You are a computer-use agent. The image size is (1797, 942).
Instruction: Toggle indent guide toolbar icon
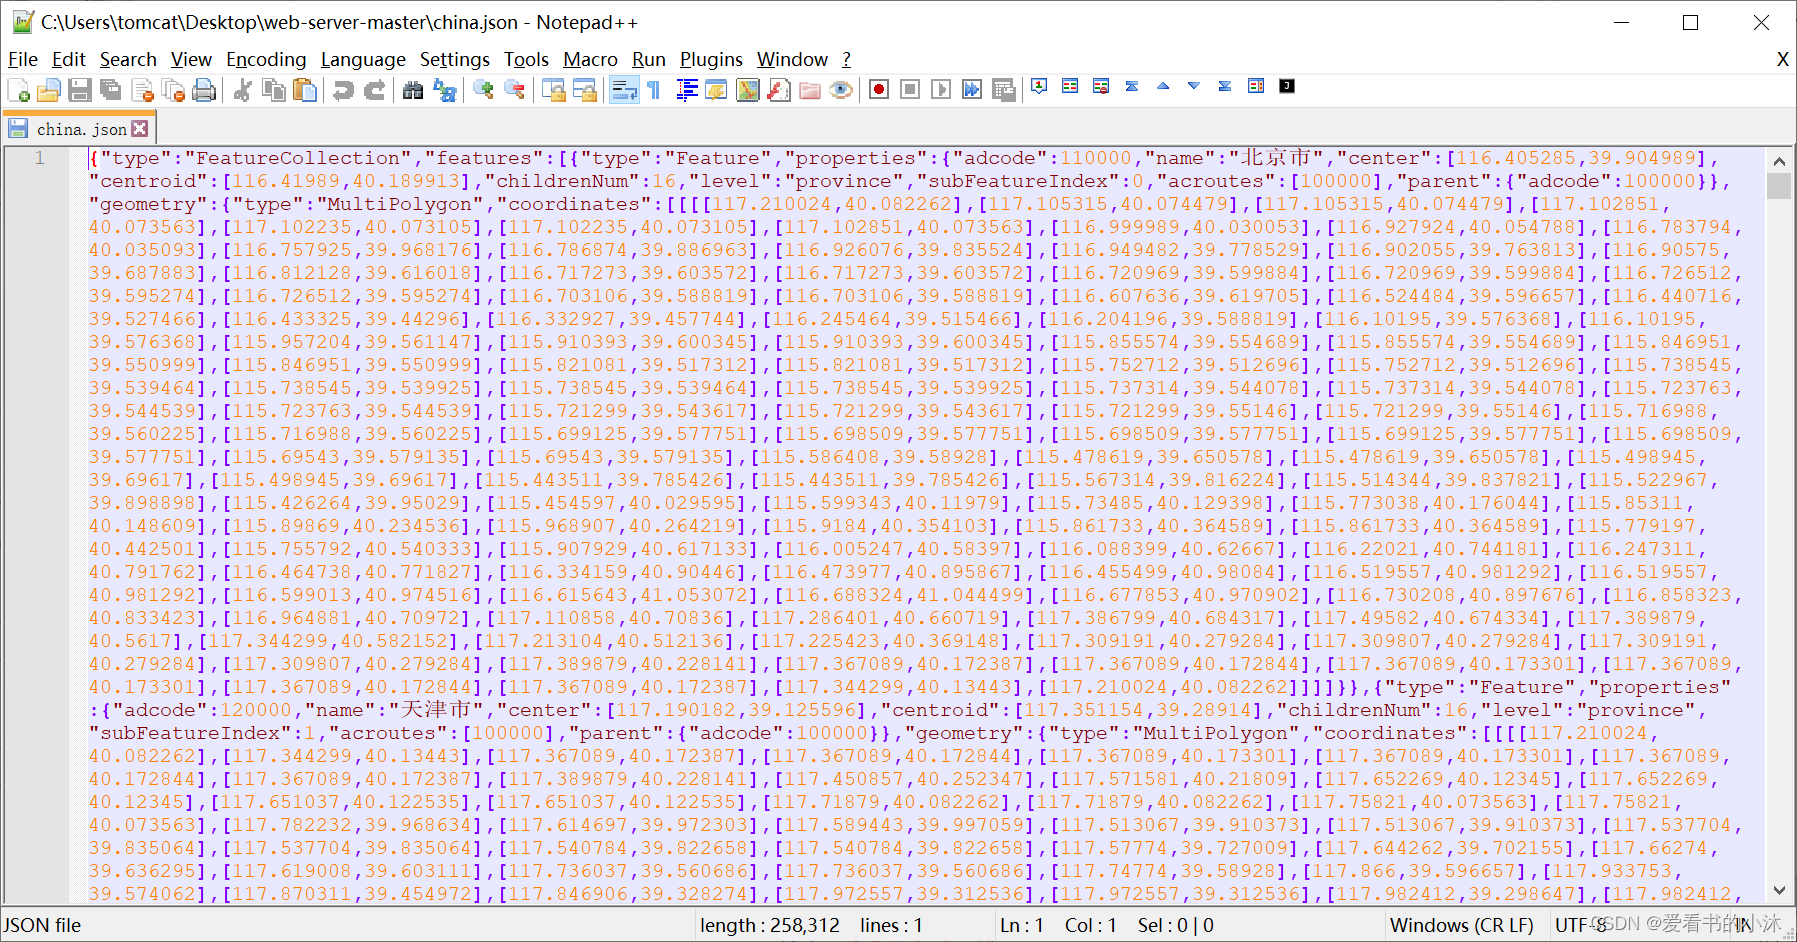point(686,90)
